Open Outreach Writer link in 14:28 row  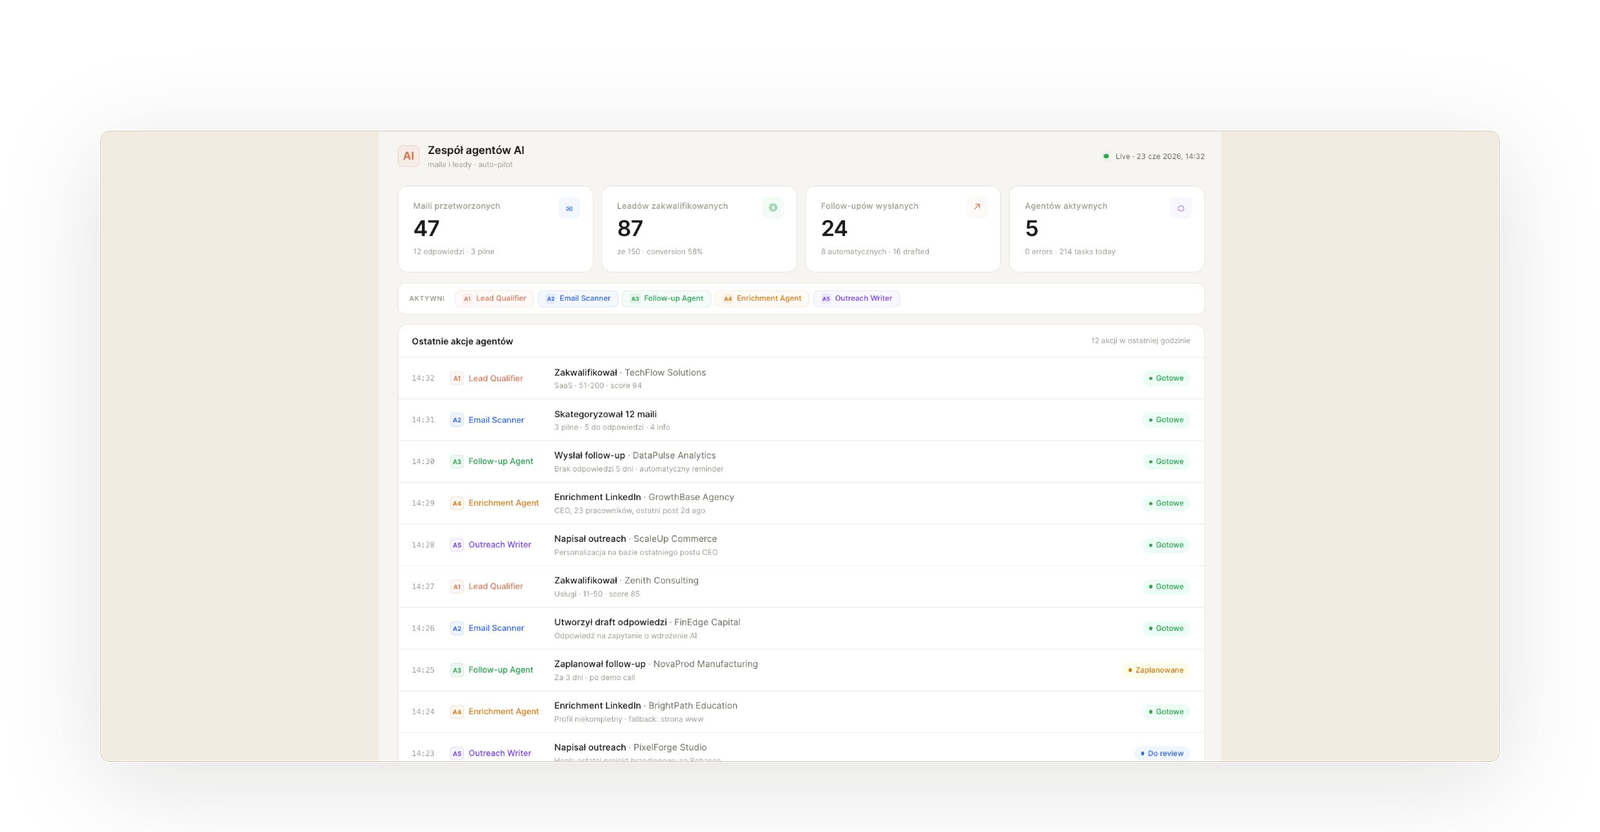pos(500,545)
